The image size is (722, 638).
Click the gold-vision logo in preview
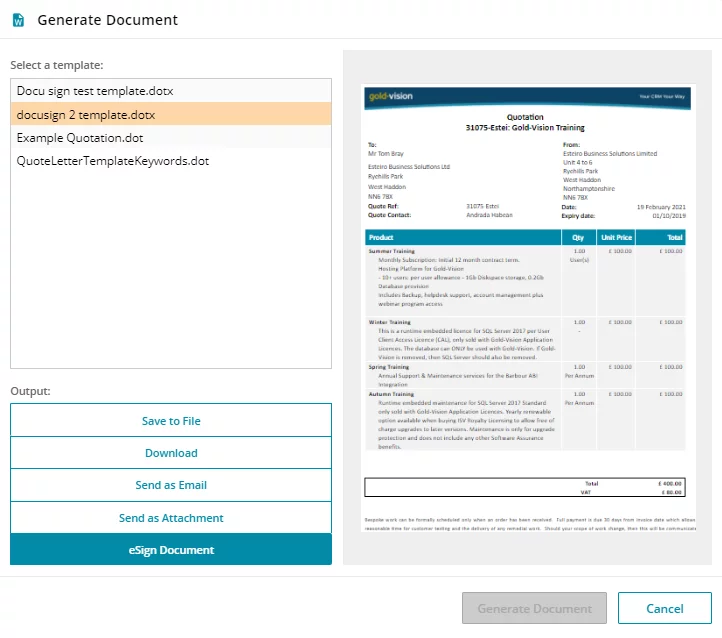click(x=390, y=96)
